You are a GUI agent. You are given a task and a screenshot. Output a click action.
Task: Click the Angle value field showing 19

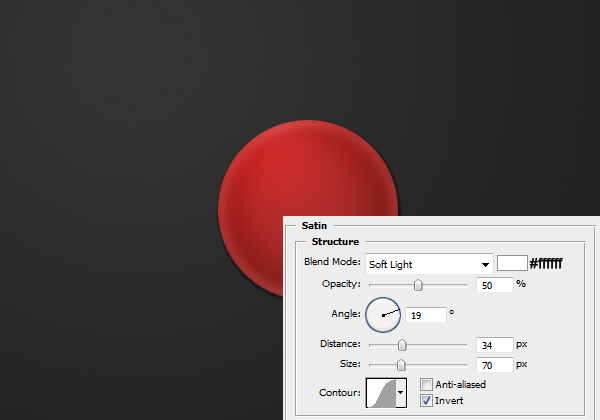point(426,315)
